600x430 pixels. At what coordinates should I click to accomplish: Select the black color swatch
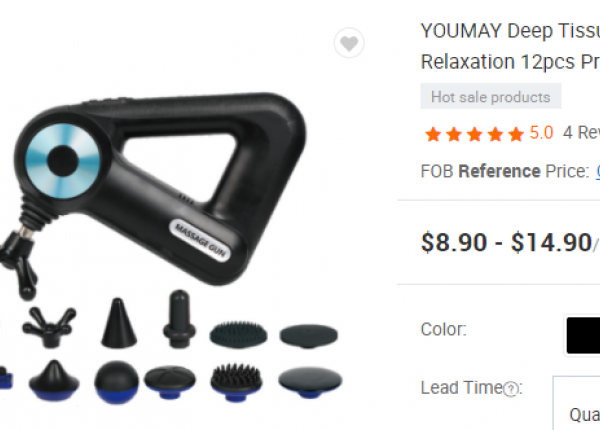pos(583,335)
